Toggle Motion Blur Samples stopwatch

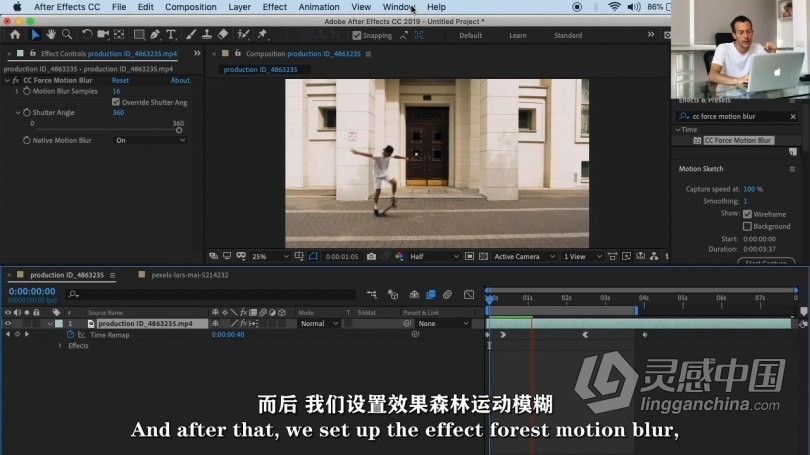click(x=26, y=91)
